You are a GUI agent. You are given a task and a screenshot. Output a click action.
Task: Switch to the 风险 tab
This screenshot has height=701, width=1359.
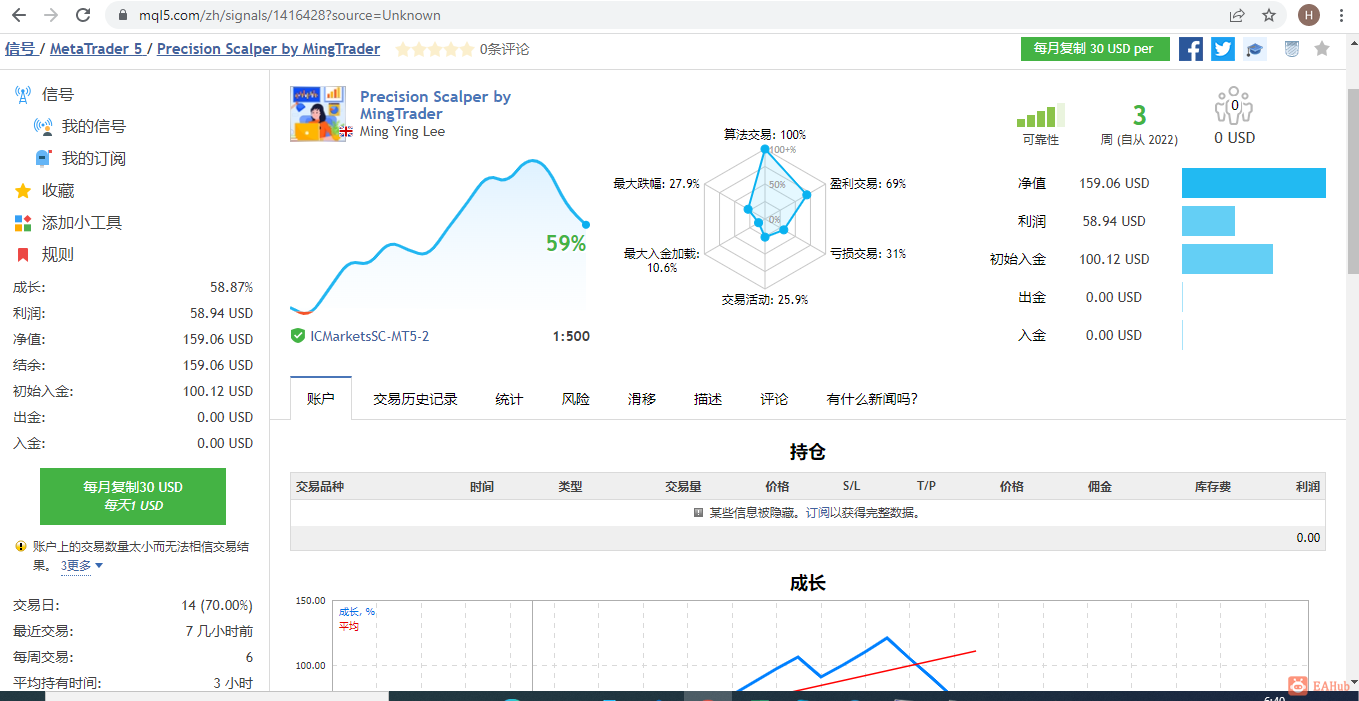[576, 399]
